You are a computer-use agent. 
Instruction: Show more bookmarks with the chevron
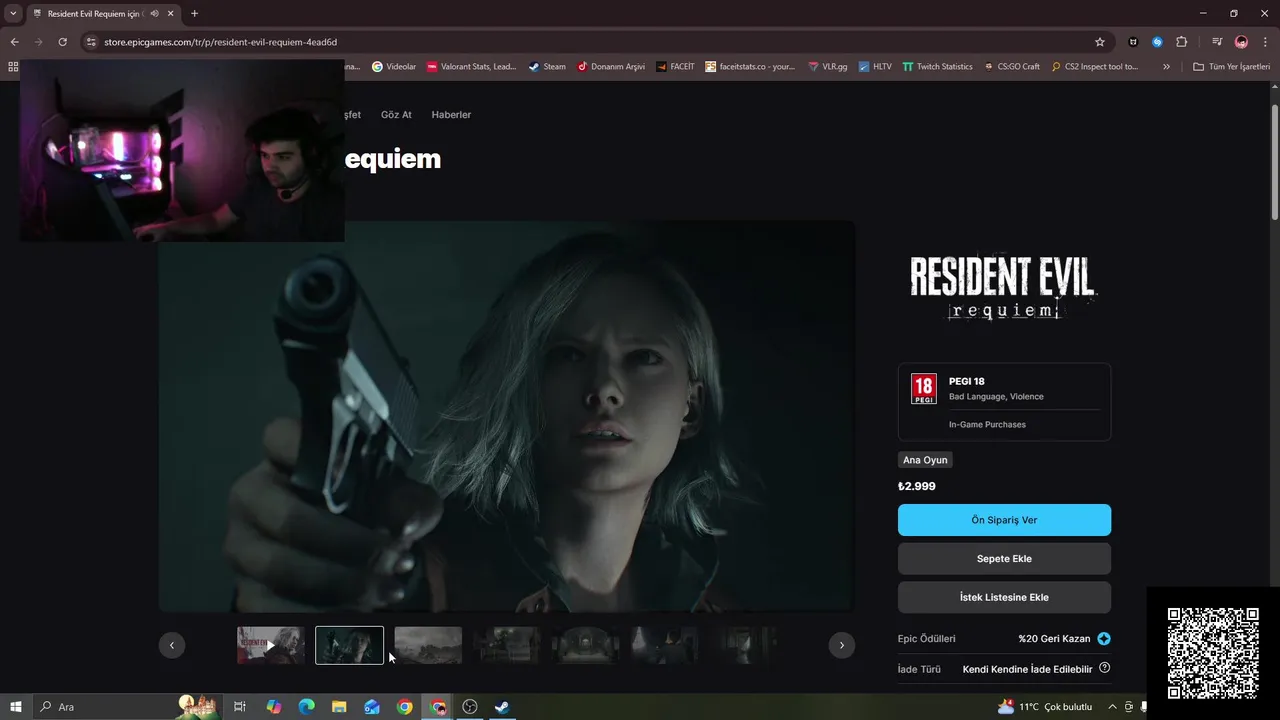pos(1166,67)
